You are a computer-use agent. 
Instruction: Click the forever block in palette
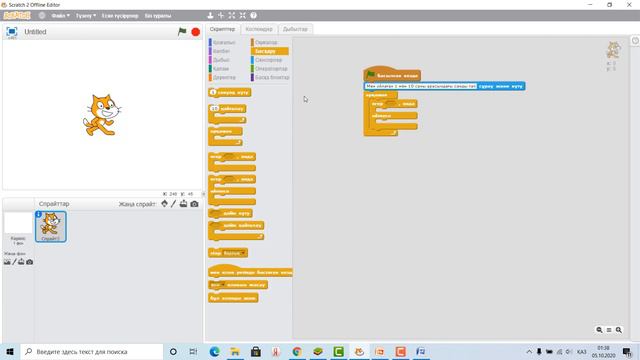(x=225, y=131)
